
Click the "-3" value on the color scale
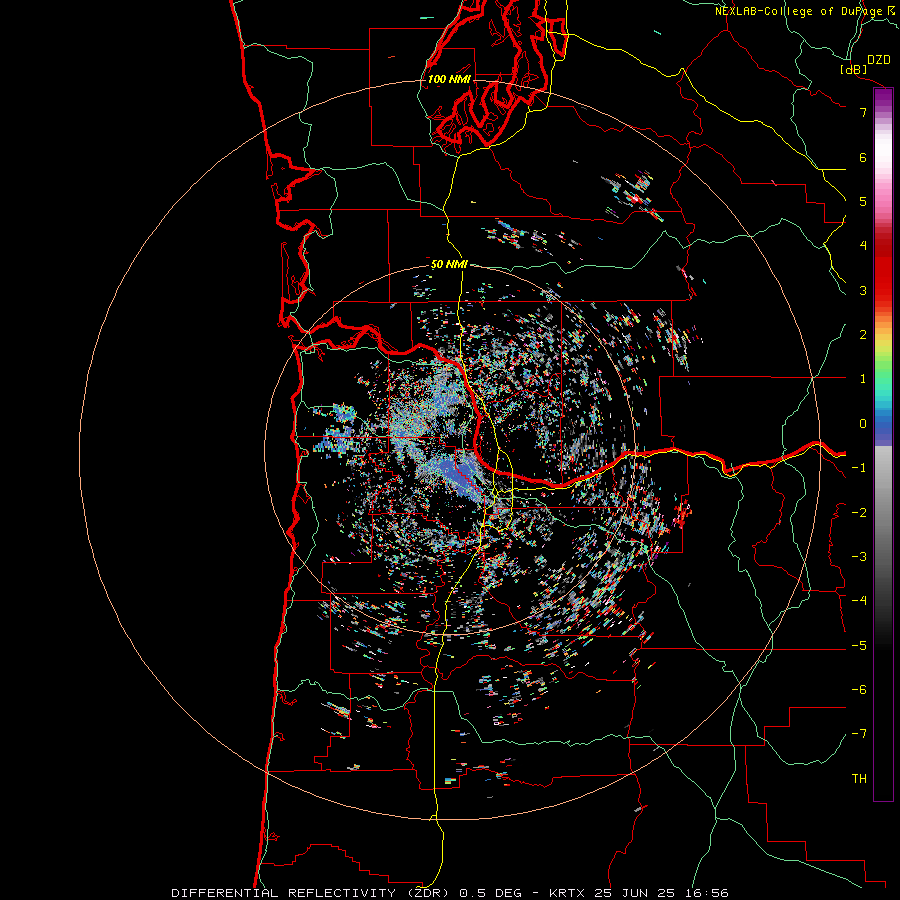coord(859,557)
